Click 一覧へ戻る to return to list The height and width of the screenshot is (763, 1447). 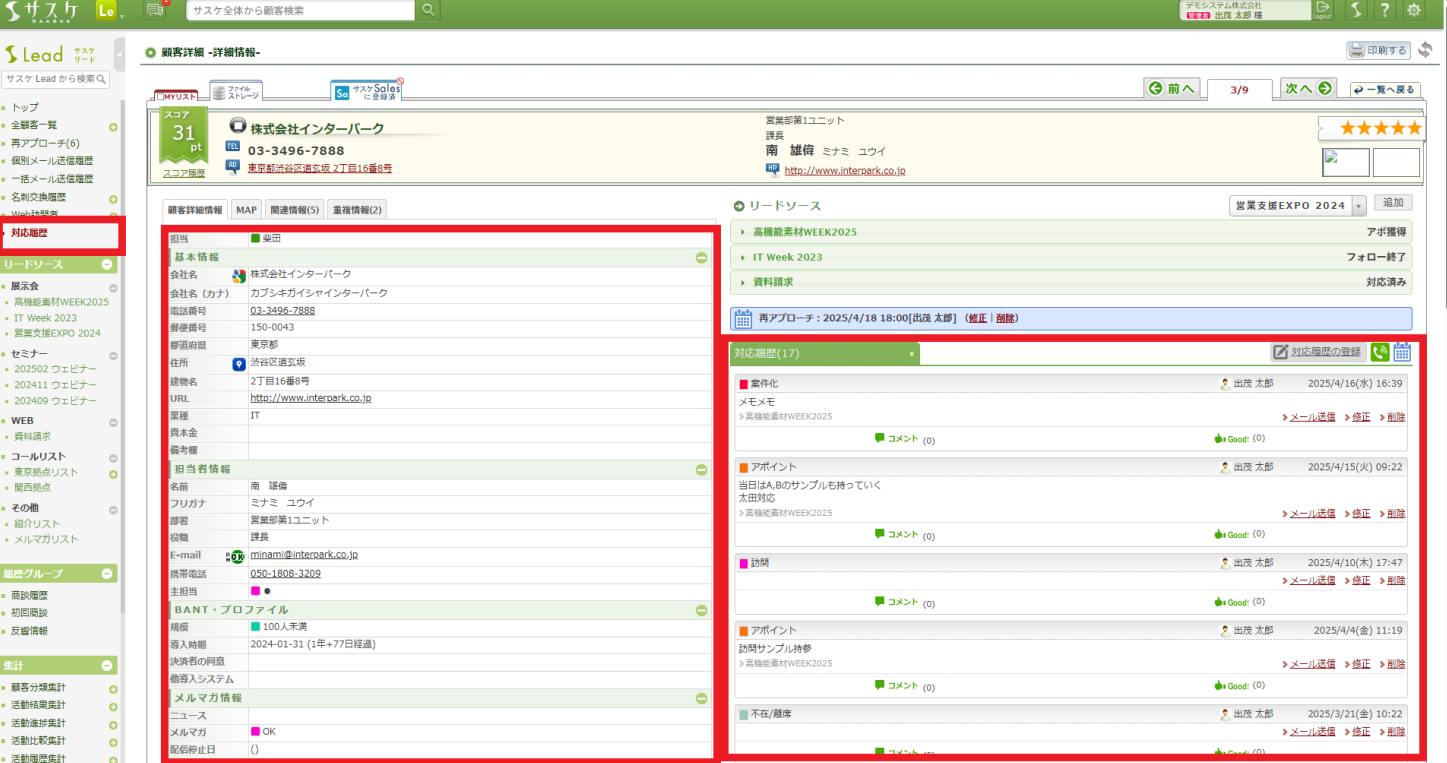point(1385,89)
